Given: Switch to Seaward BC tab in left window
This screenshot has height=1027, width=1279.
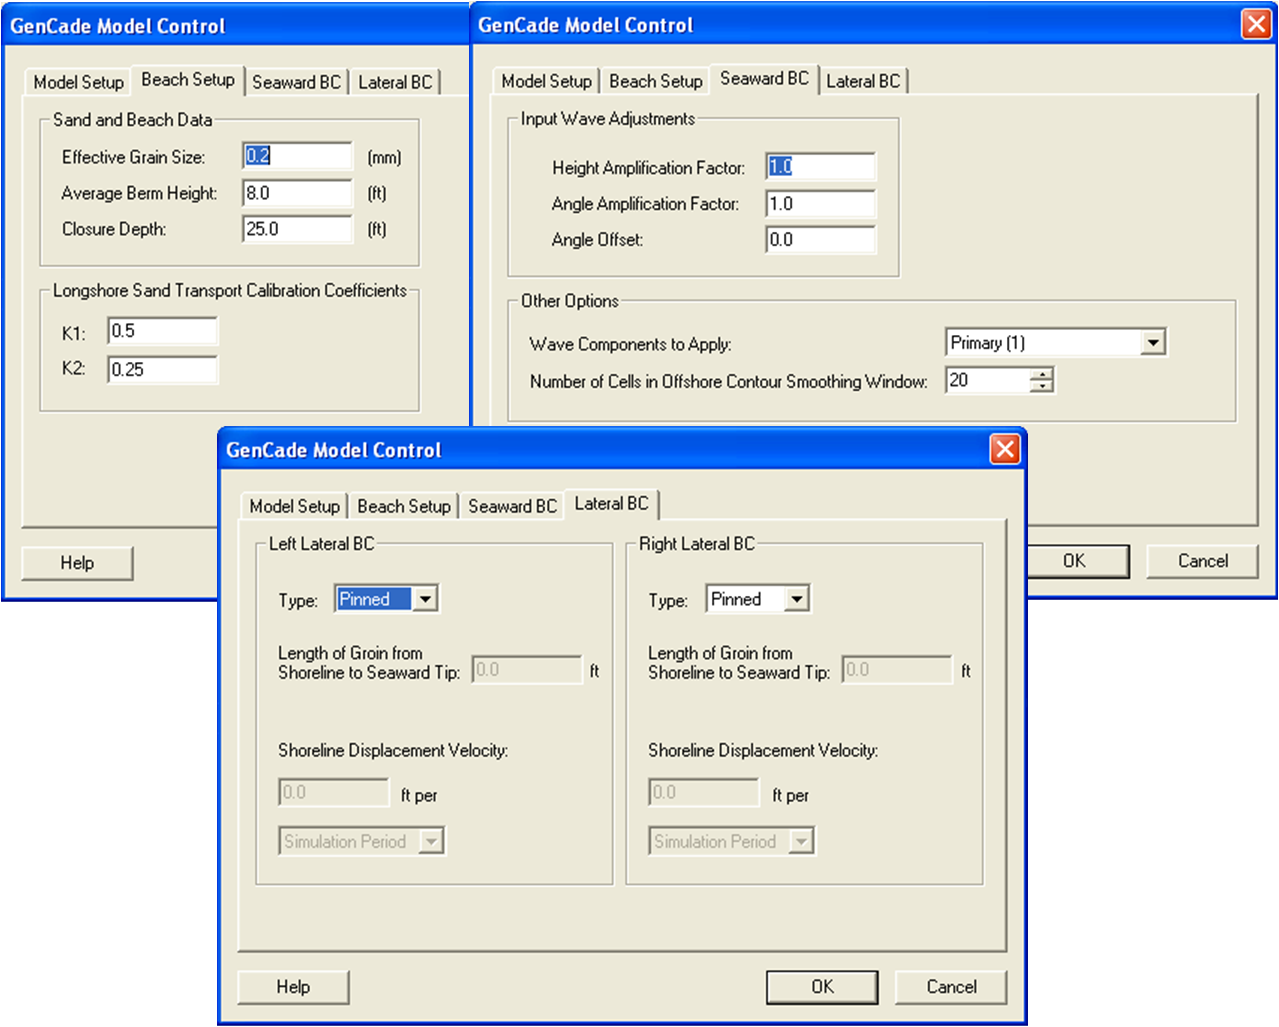Looking at the screenshot, I should (296, 82).
